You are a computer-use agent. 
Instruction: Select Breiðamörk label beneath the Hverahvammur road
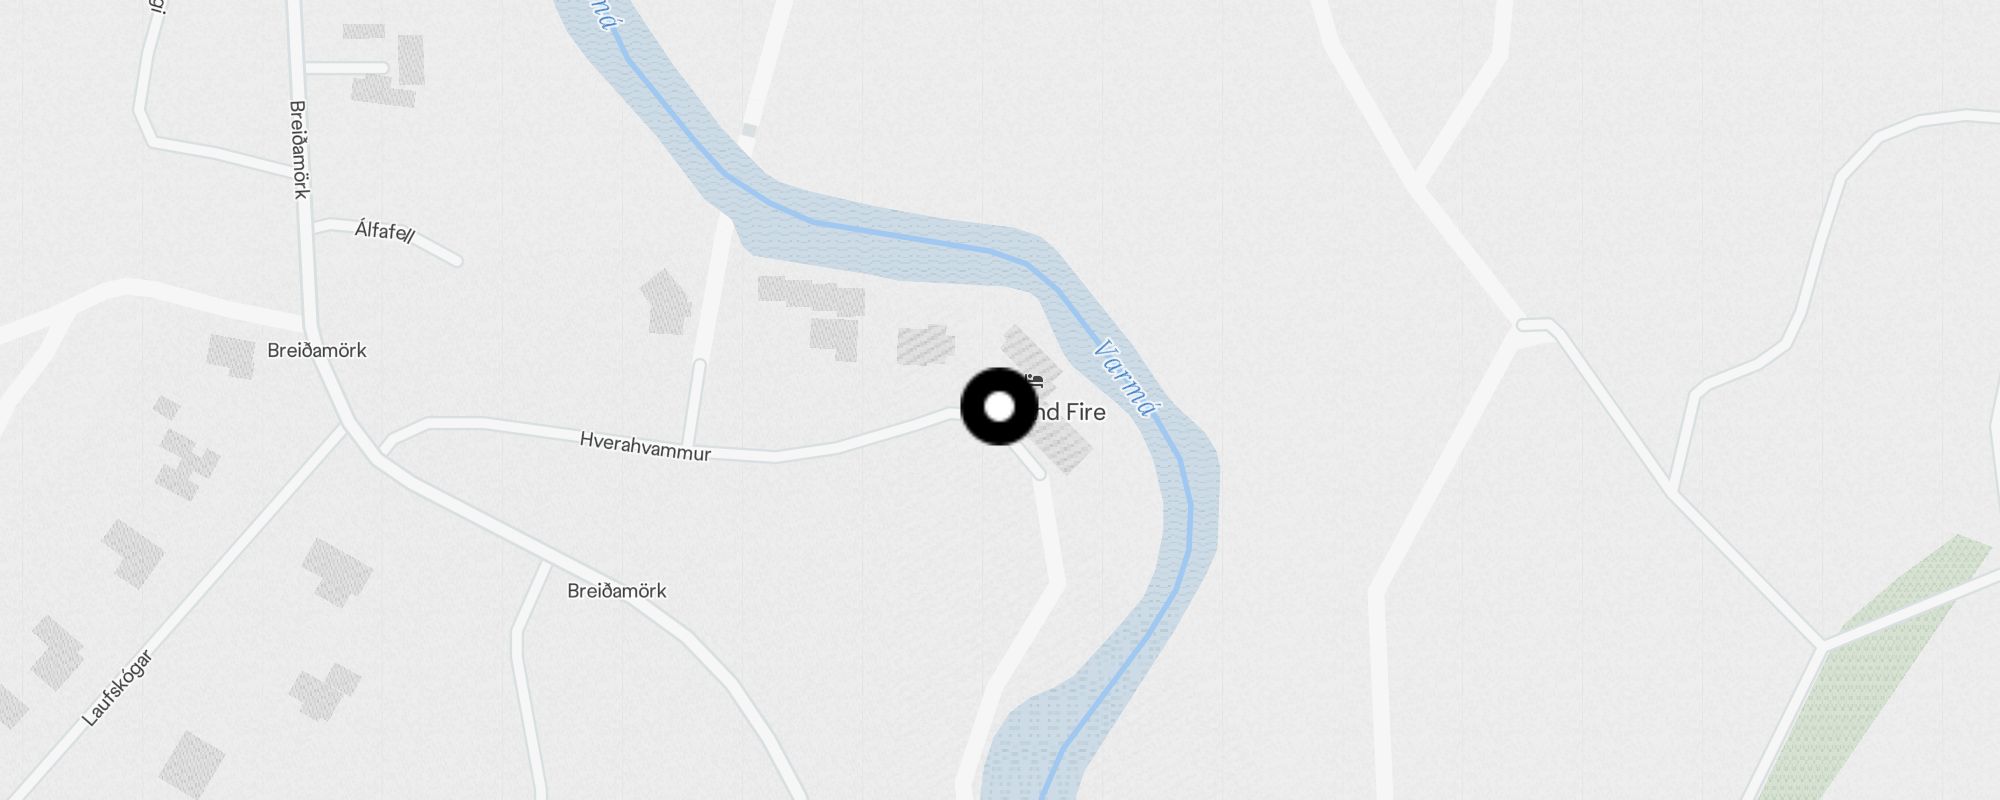(616, 591)
